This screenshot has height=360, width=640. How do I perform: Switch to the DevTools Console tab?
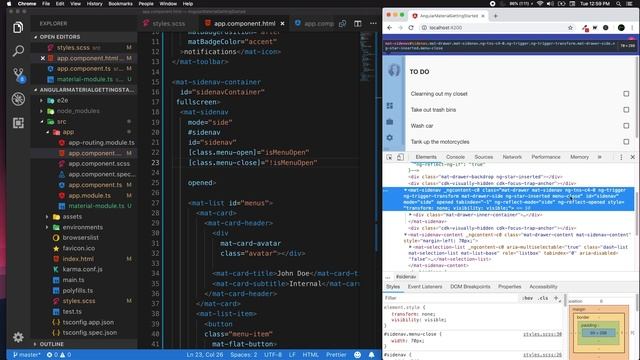455,157
